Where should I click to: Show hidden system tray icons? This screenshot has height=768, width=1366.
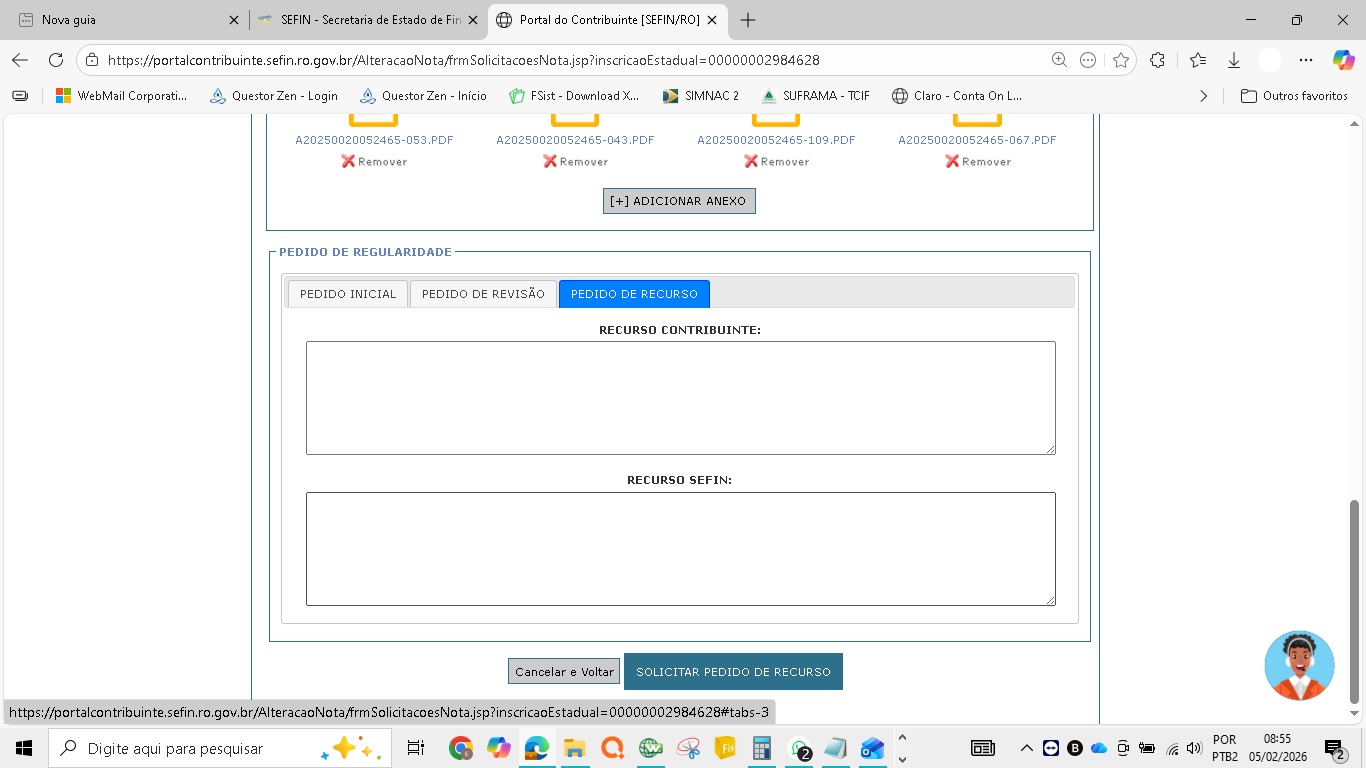click(x=1026, y=748)
